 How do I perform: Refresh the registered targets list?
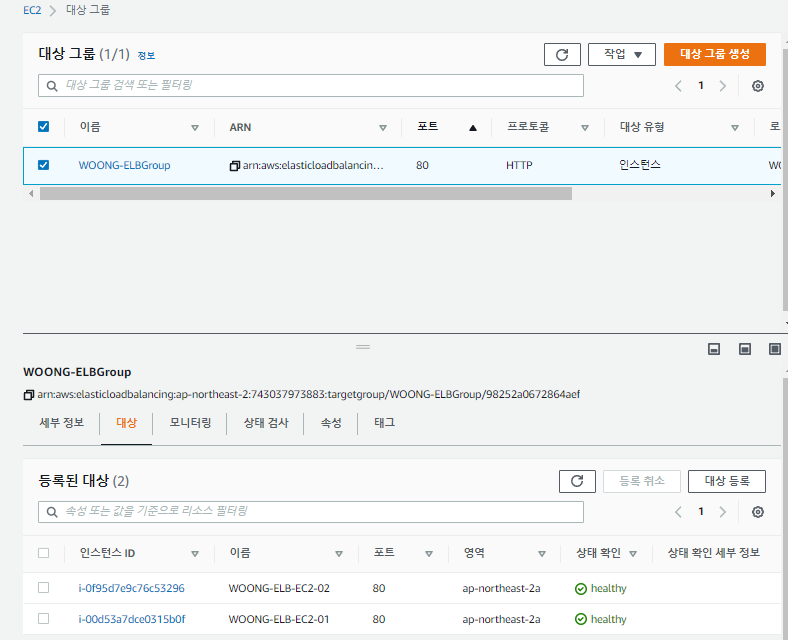[577, 481]
